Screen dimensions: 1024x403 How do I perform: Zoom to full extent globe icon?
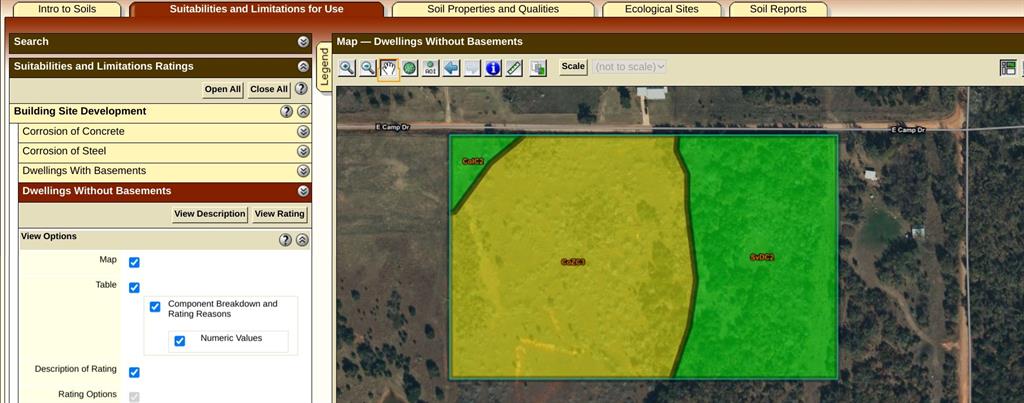409,67
